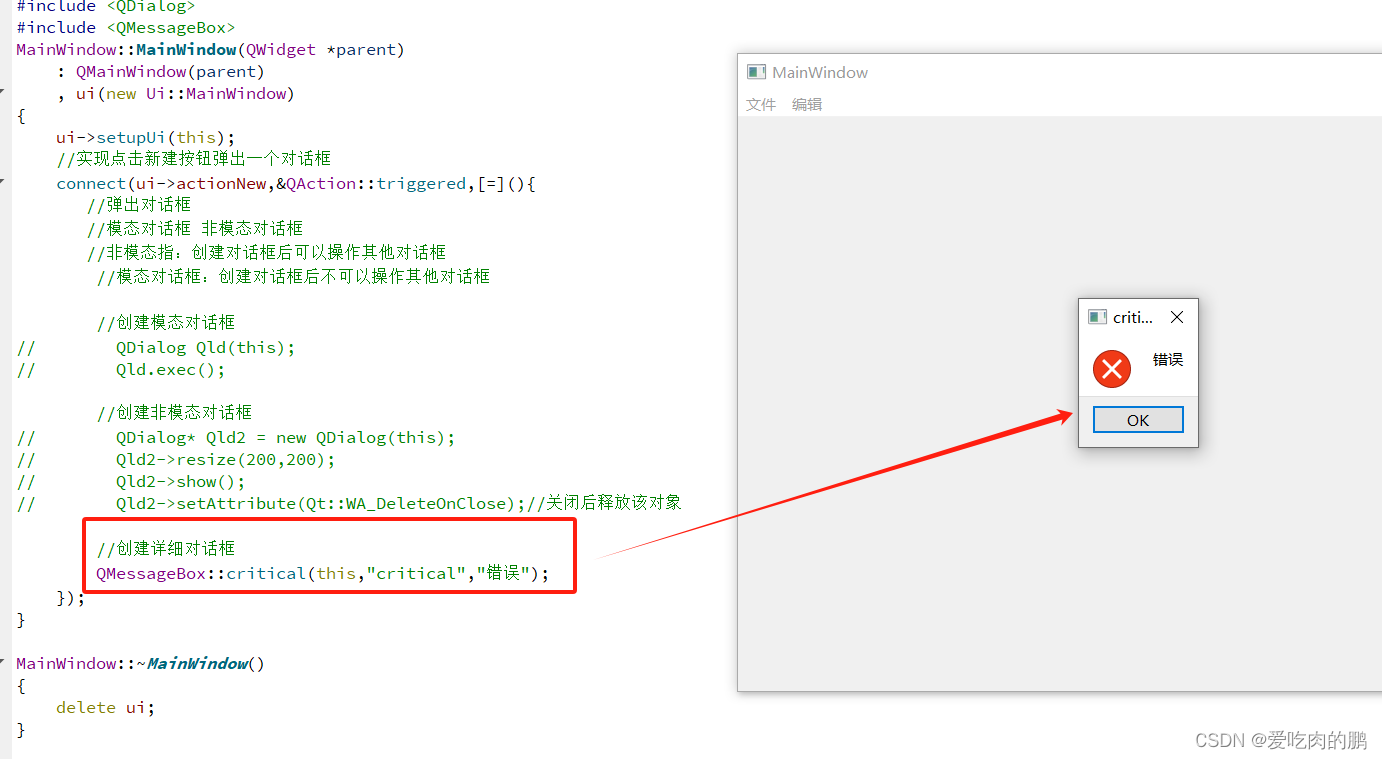Click the critical dialog title icon
The width and height of the screenshot is (1382, 759).
point(1097,317)
